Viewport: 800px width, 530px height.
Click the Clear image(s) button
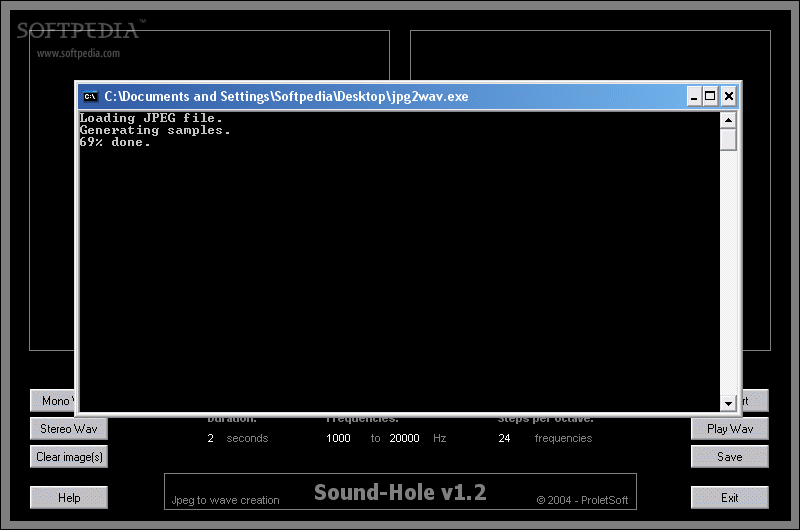point(69,457)
